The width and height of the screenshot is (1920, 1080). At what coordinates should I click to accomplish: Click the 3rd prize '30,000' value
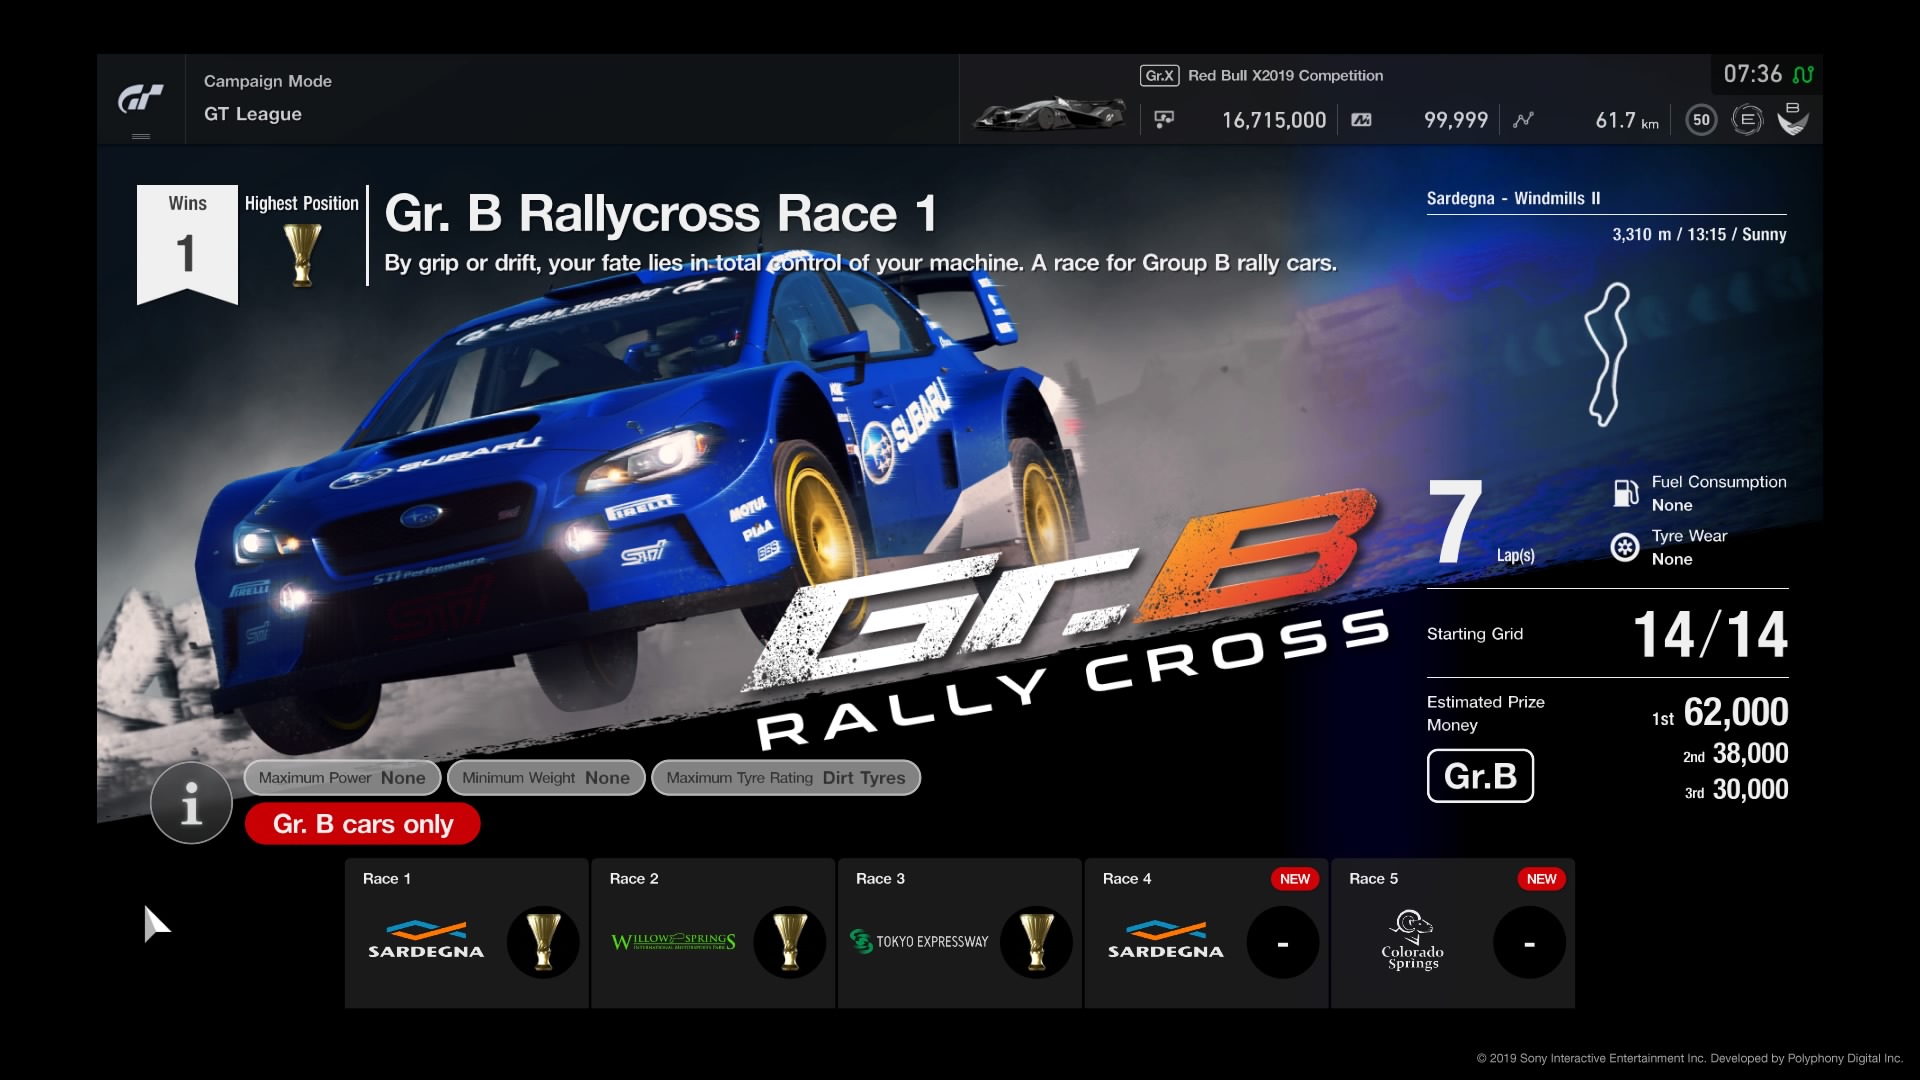pos(1750,790)
